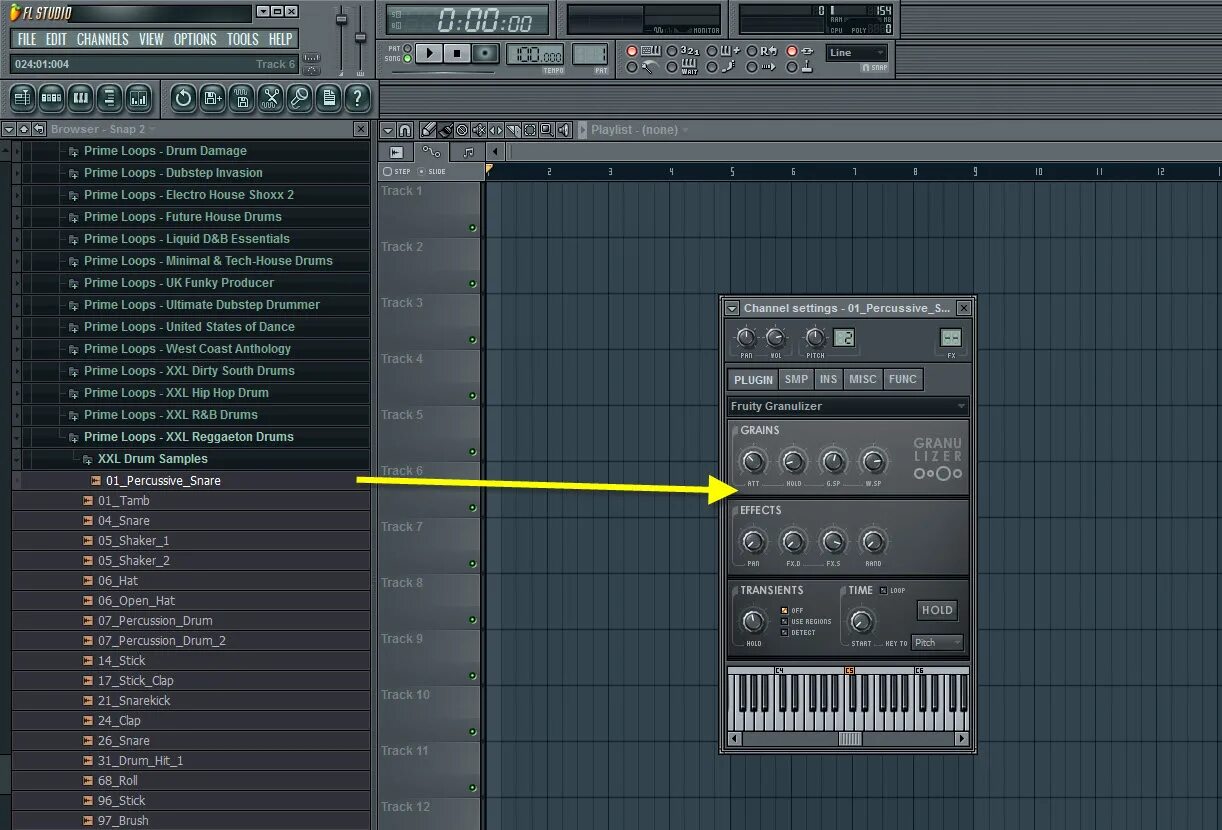Open the Mixer view toolbar icon
The image size is (1222, 830).
[138, 98]
